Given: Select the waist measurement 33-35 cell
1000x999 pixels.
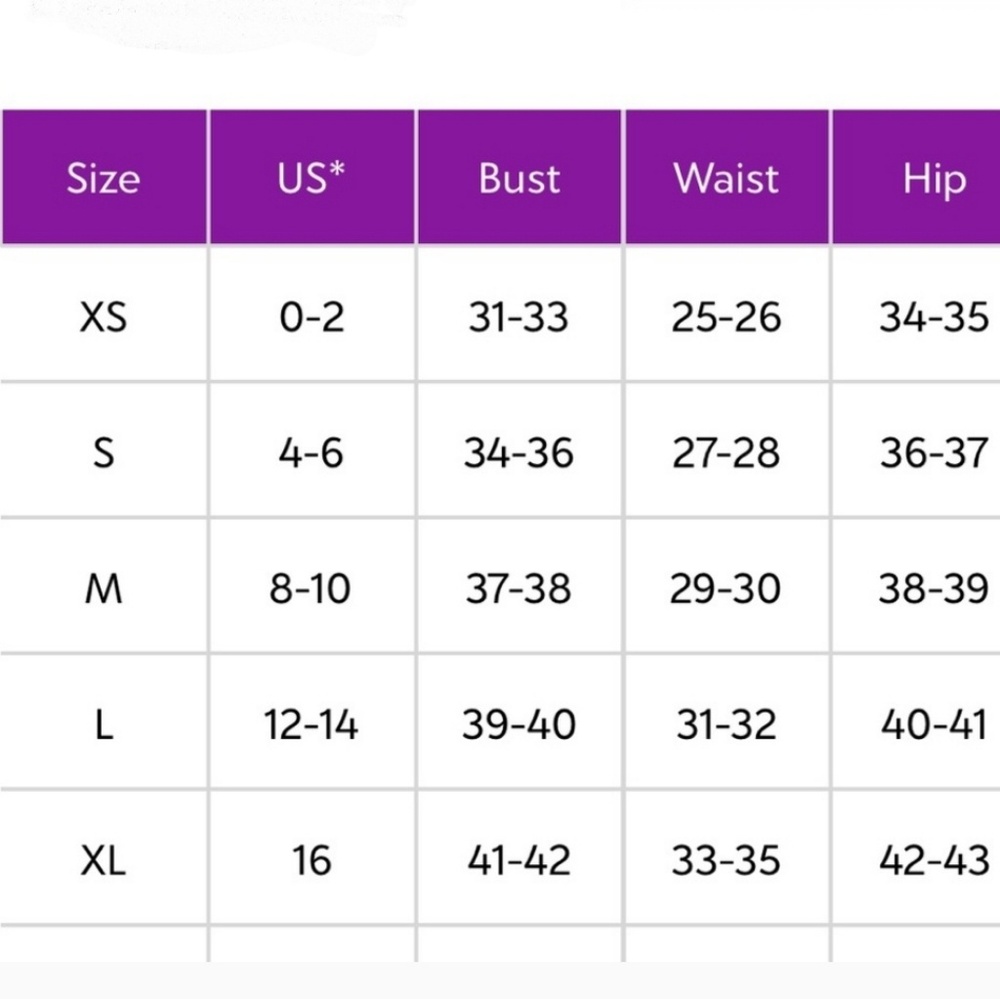Looking at the screenshot, I should point(726,860).
